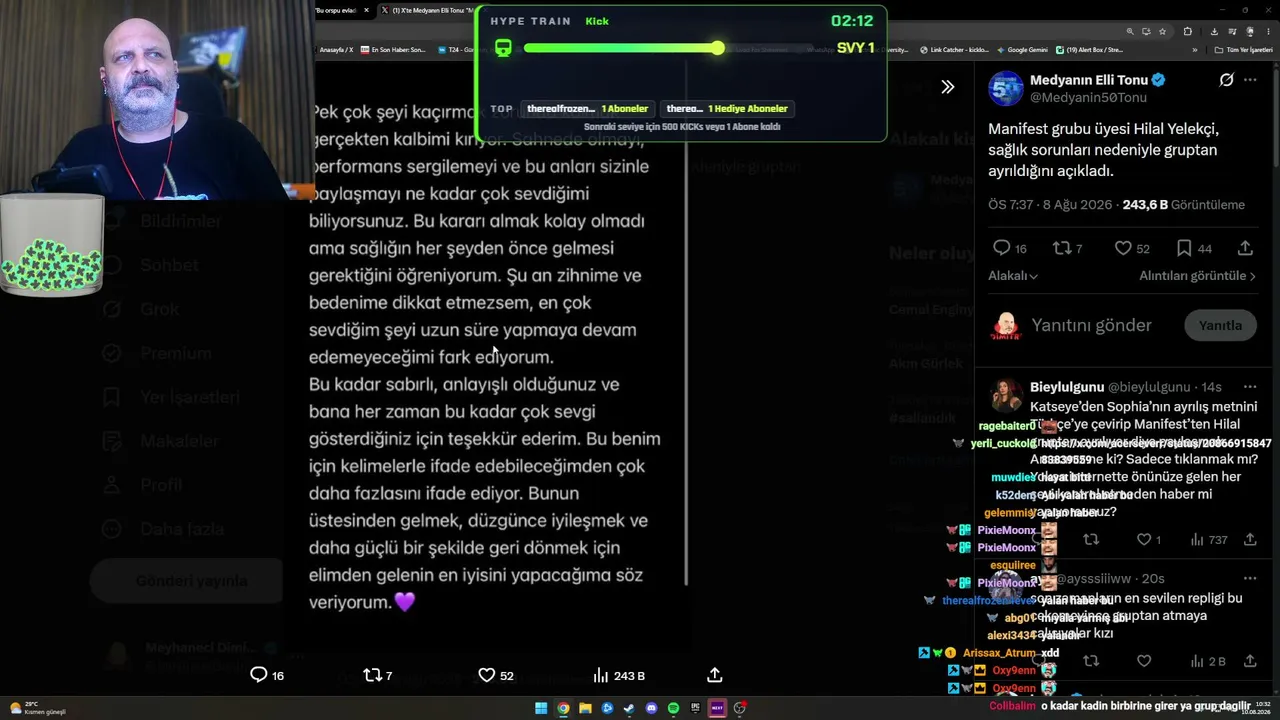The image size is (1280, 720).
Task: Open Steam from the taskbar
Action: pos(629,708)
